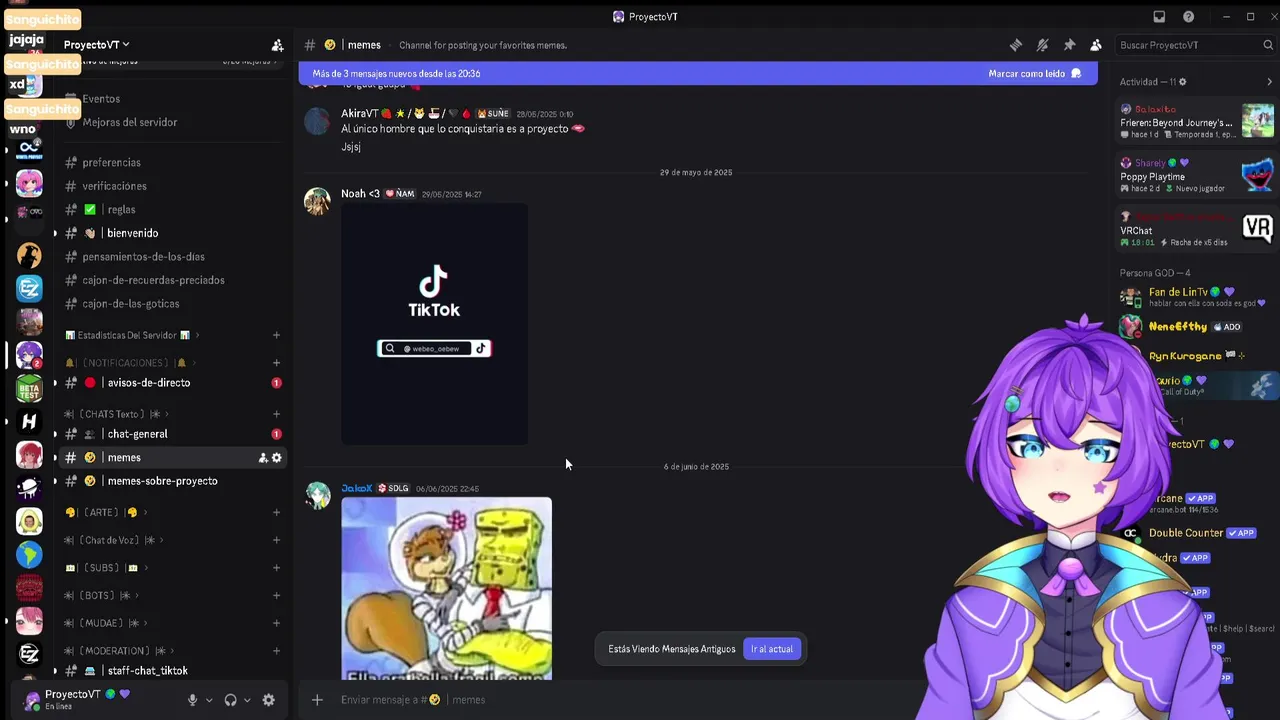Screen dimensions: 1280x720
Task: Open staff-chat_tiktok channel
Action: 147,671
